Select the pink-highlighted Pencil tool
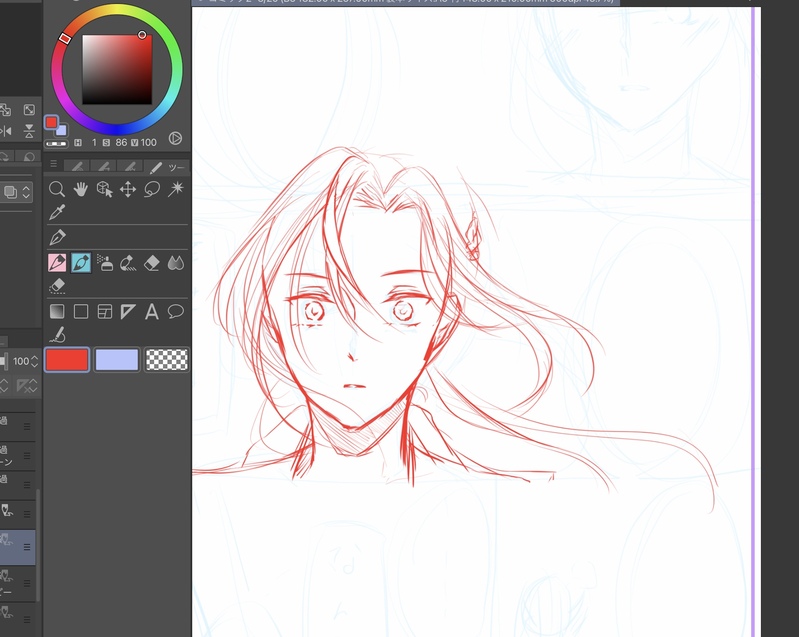Viewport: 799px width, 637px height. point(57,263)
